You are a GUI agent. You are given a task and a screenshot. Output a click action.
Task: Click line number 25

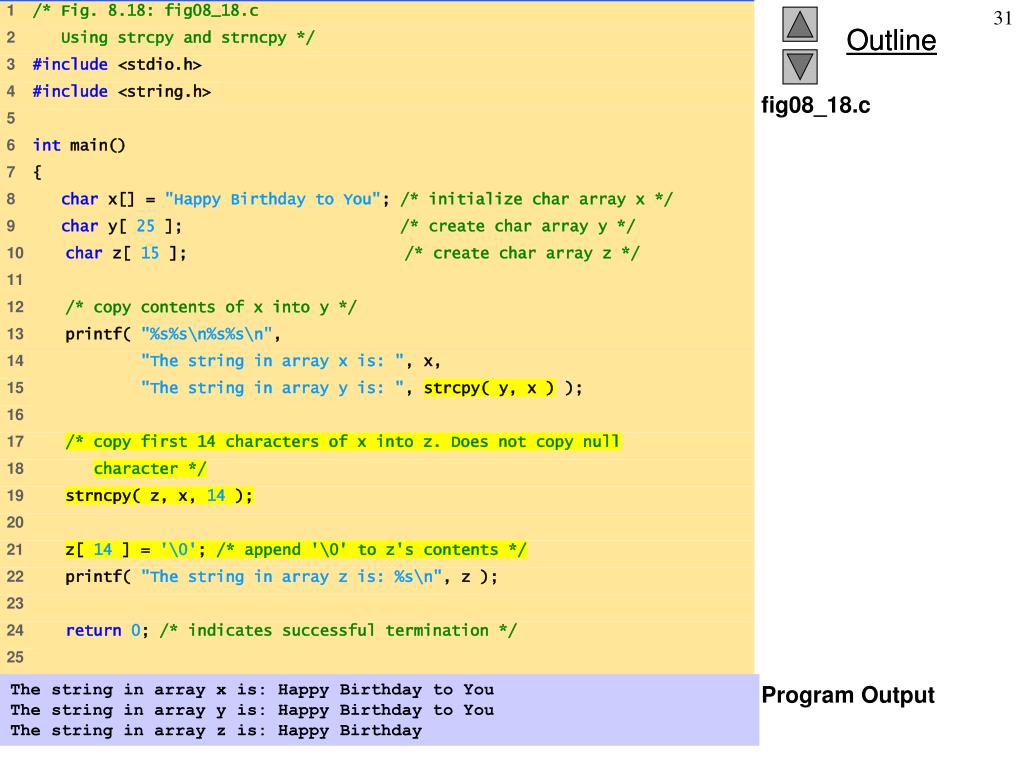[x=15, y=657]
